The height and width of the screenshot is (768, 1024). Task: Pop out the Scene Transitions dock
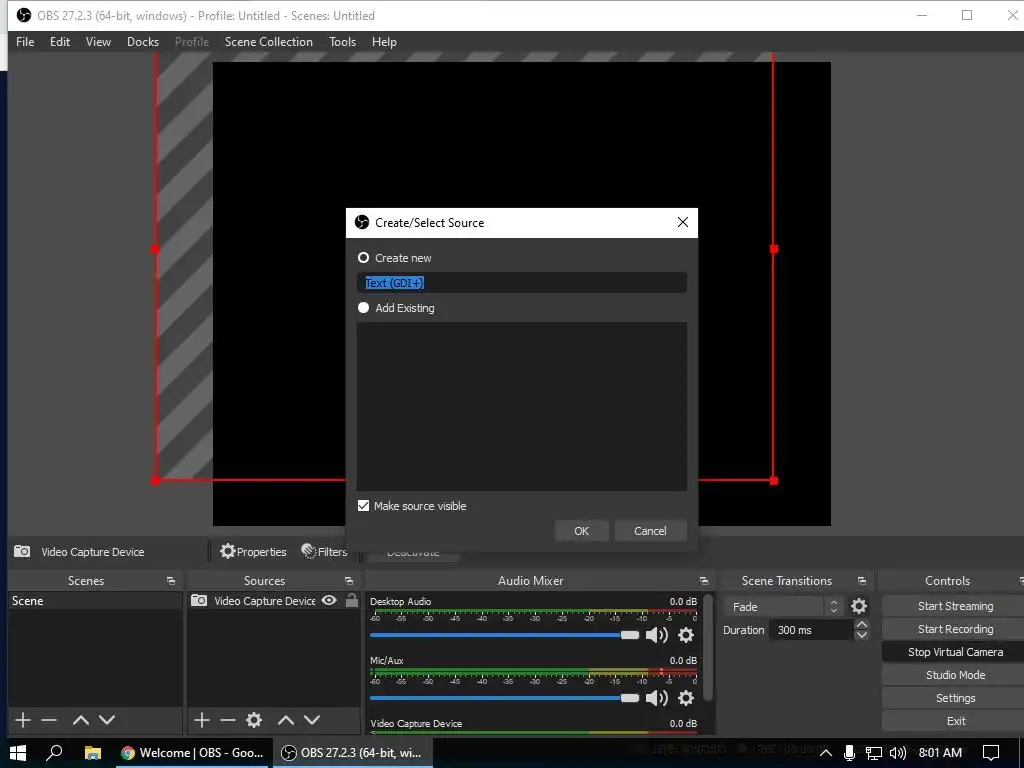[861, 581]
